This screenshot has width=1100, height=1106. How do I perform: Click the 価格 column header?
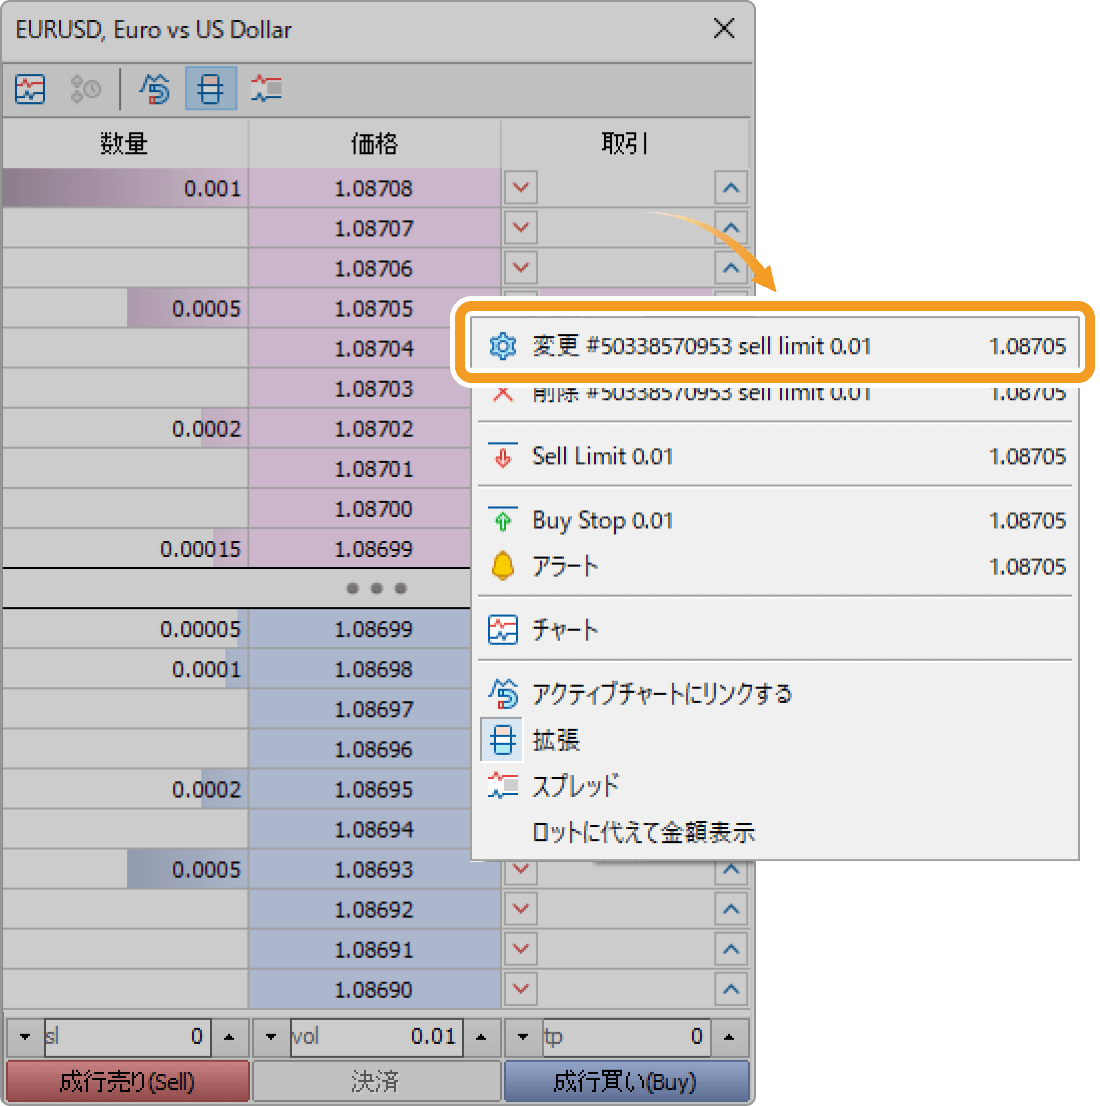pos(375,143)
